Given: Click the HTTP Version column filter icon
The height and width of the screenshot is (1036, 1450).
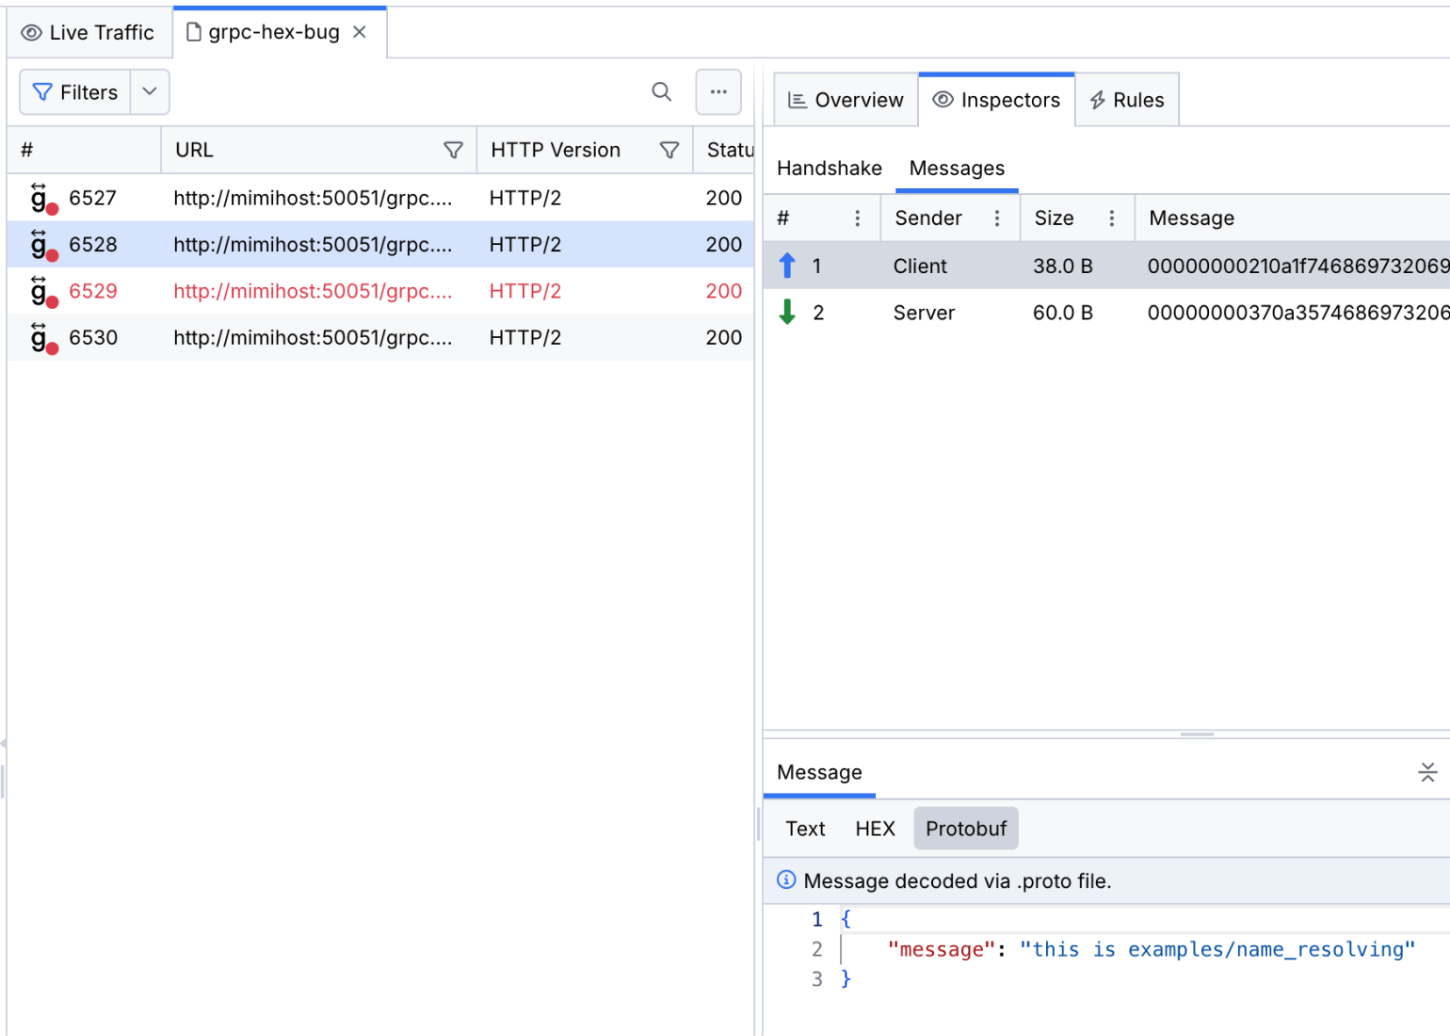Looking at the screenshot, I should (669, 150).
